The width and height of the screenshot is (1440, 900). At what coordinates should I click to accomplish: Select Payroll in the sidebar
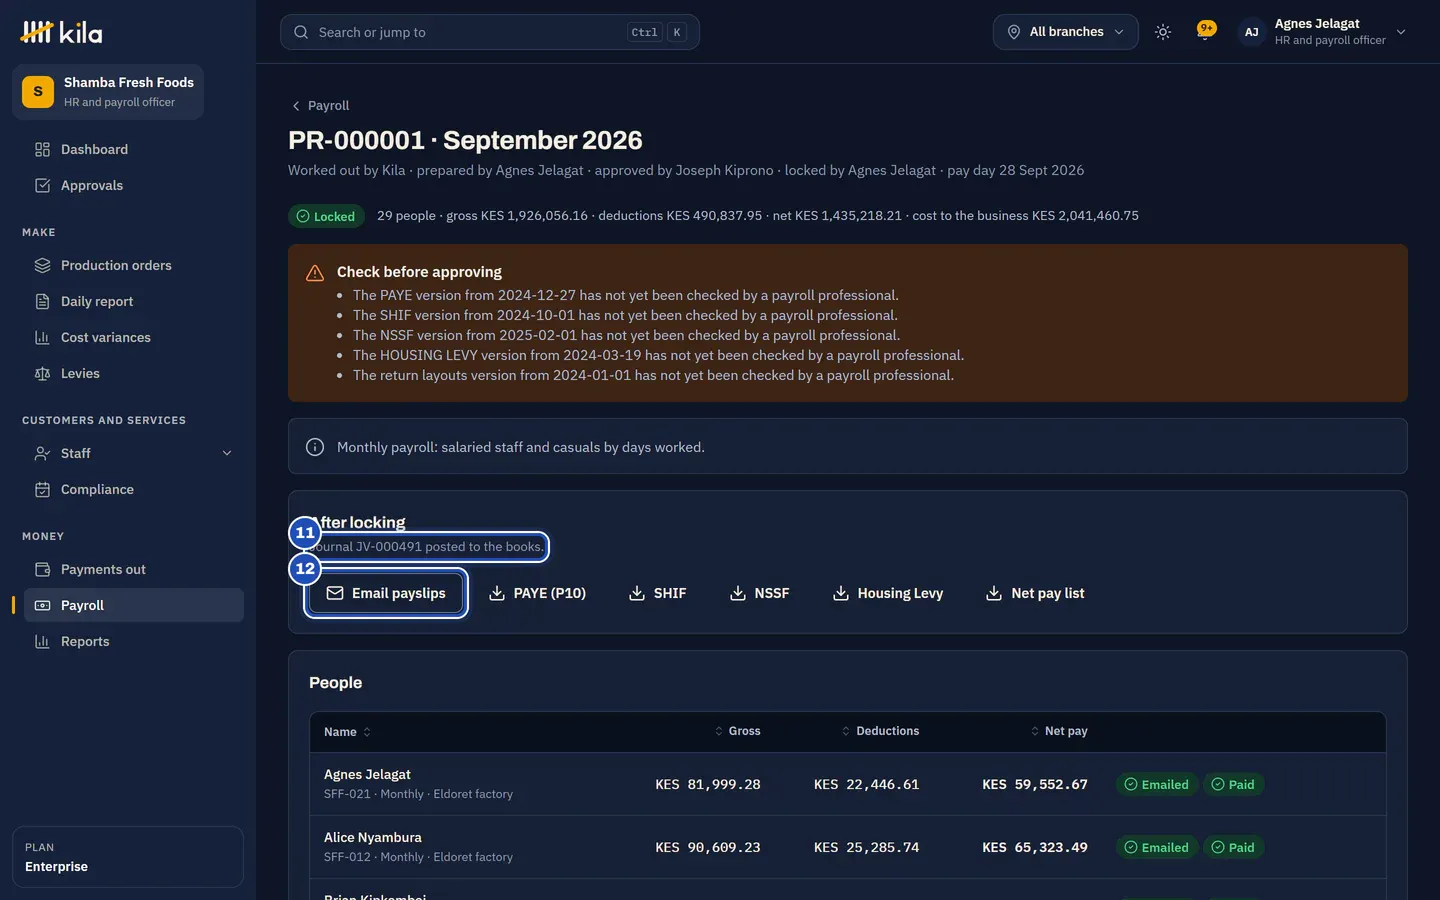pyautogui.click(x=134, y=606)
